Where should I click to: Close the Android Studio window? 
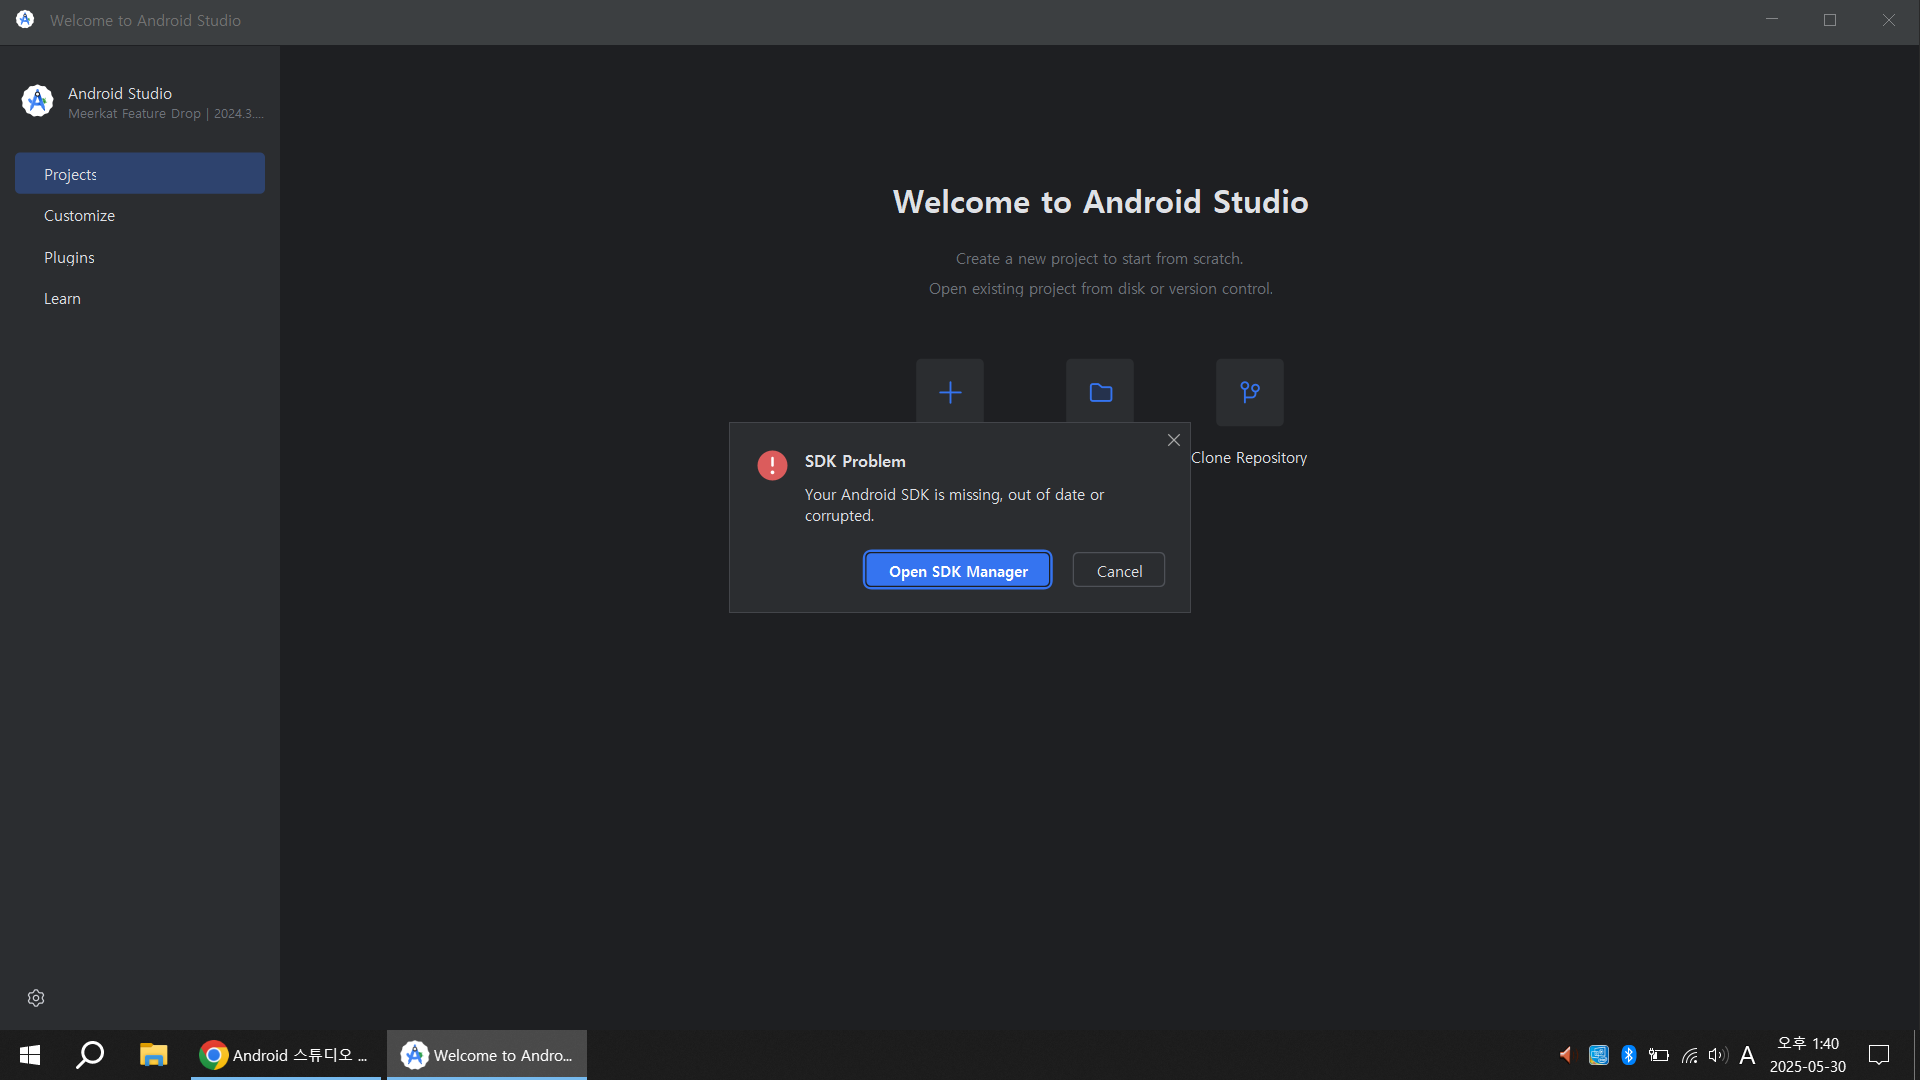[x=1889, y=20]
